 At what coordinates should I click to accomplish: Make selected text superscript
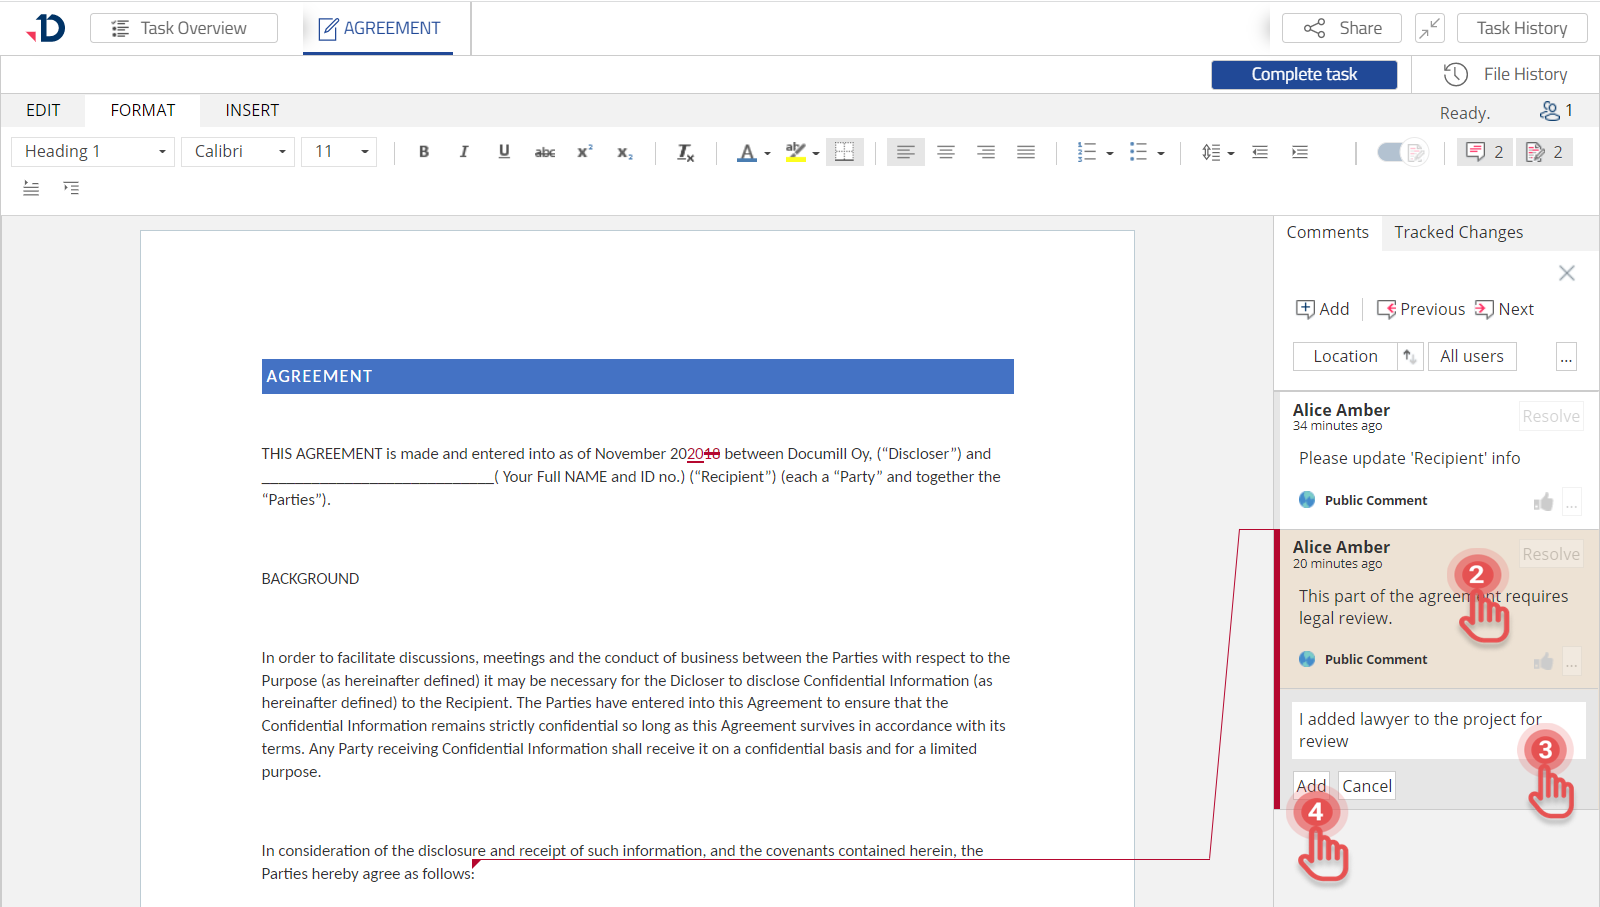(x=585, y=152)
